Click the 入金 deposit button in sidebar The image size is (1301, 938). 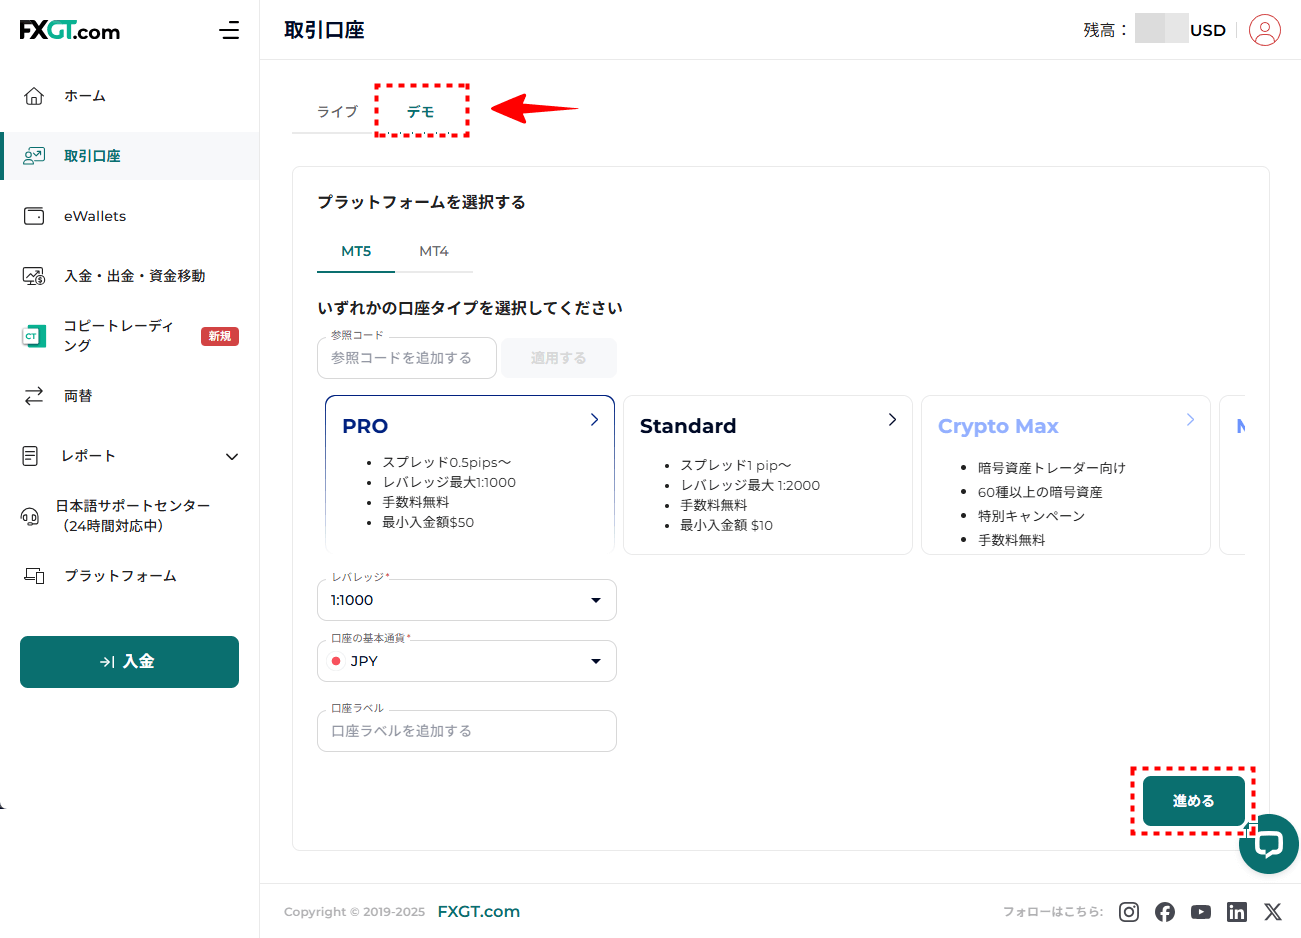click(129, 662)
